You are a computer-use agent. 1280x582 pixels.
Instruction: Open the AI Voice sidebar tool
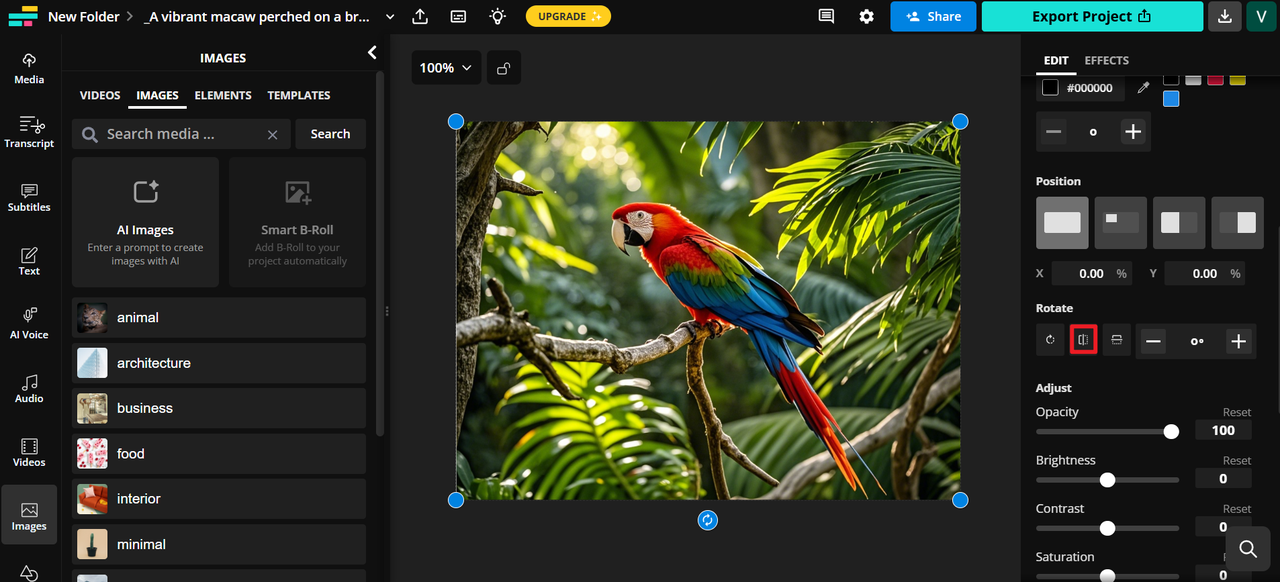pos(29,323)
